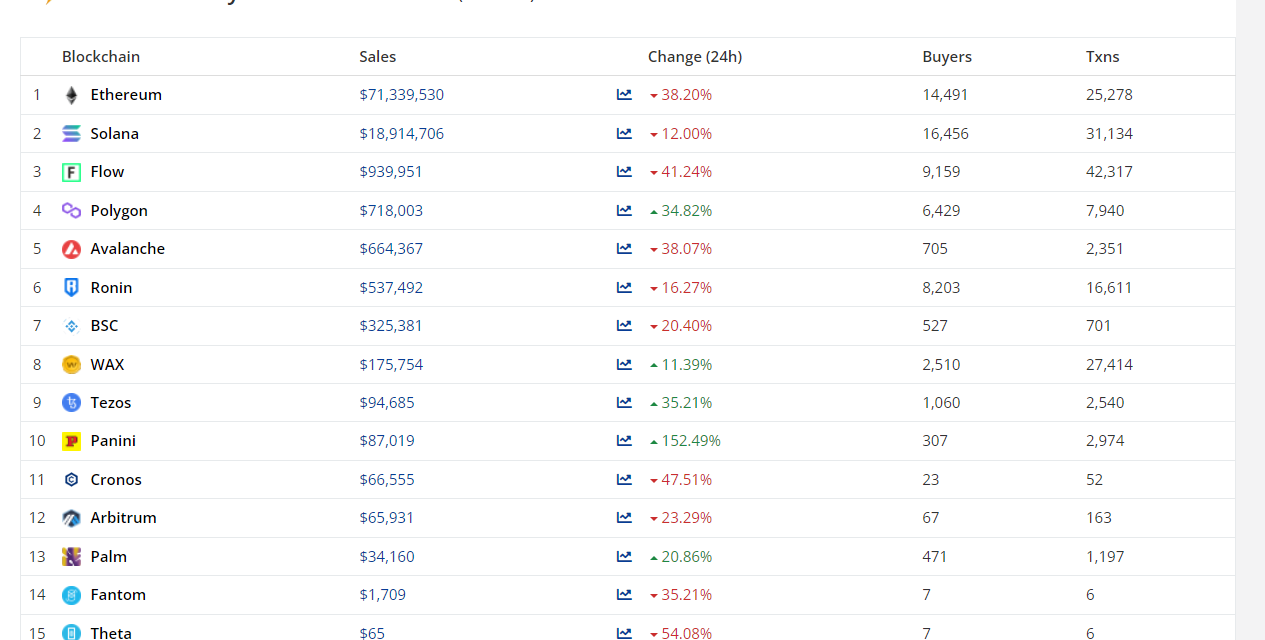Select the Fantom row entry

118,594
